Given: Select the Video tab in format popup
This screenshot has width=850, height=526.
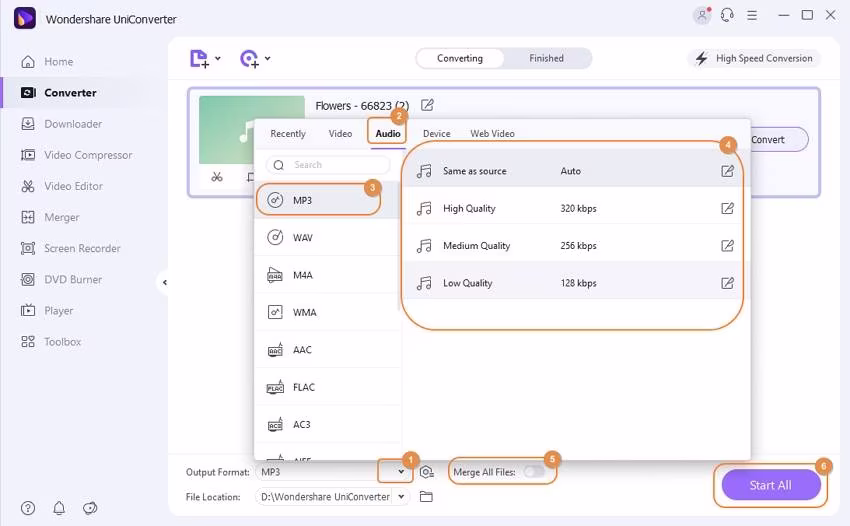Looking at the screenshot, I should click(340, 133).
